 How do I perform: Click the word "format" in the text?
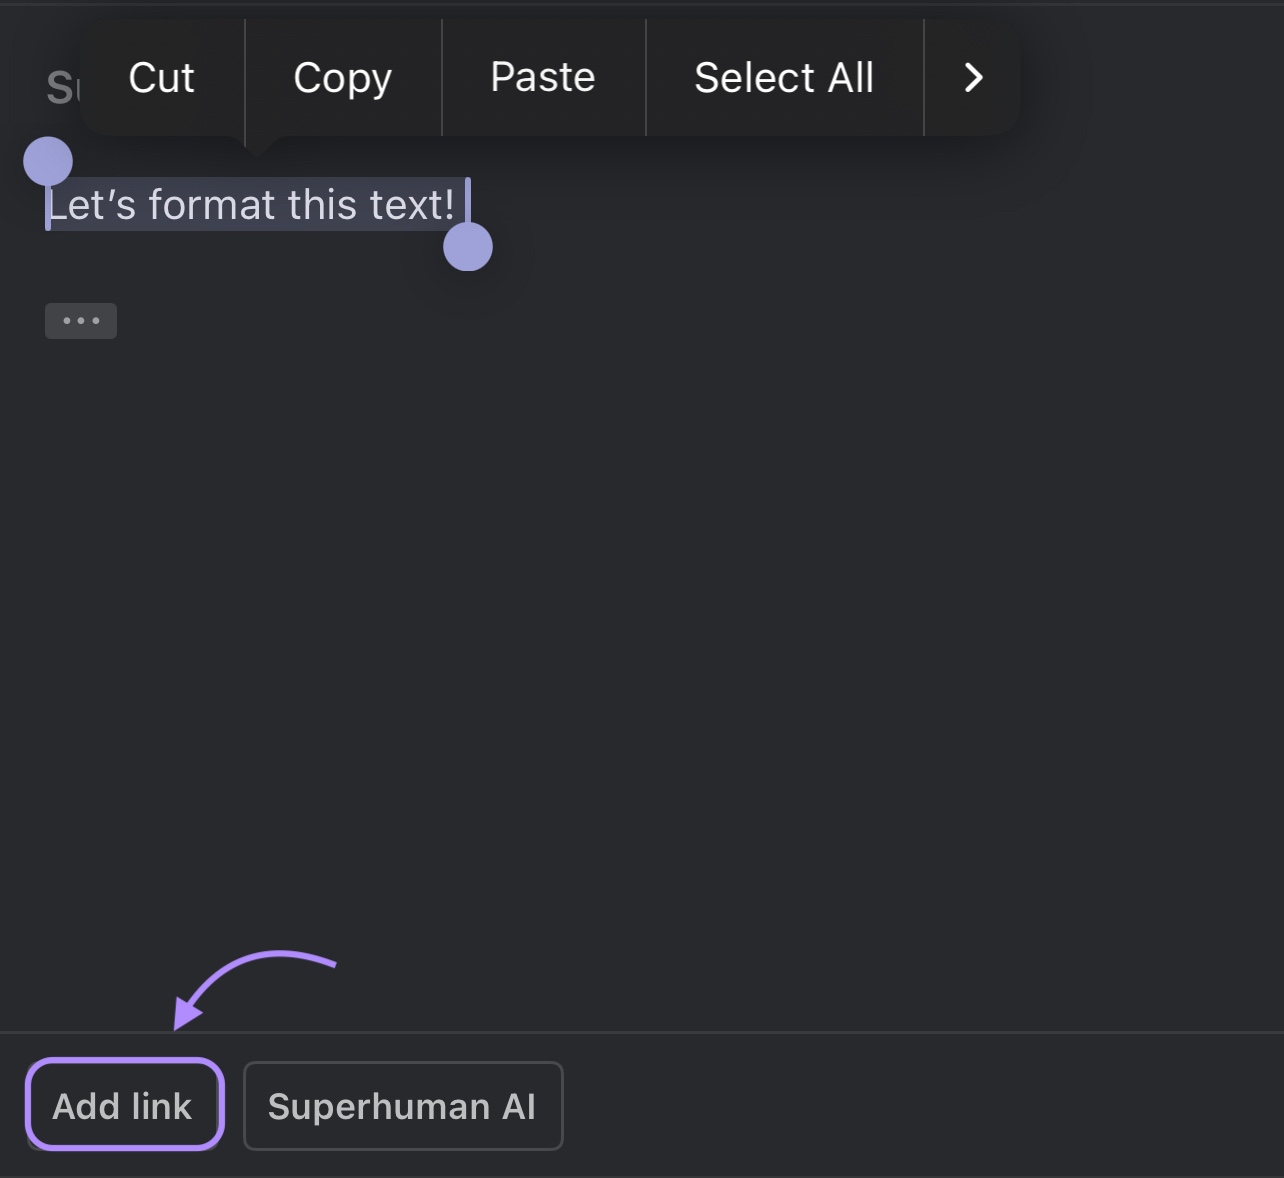(212, 205)
